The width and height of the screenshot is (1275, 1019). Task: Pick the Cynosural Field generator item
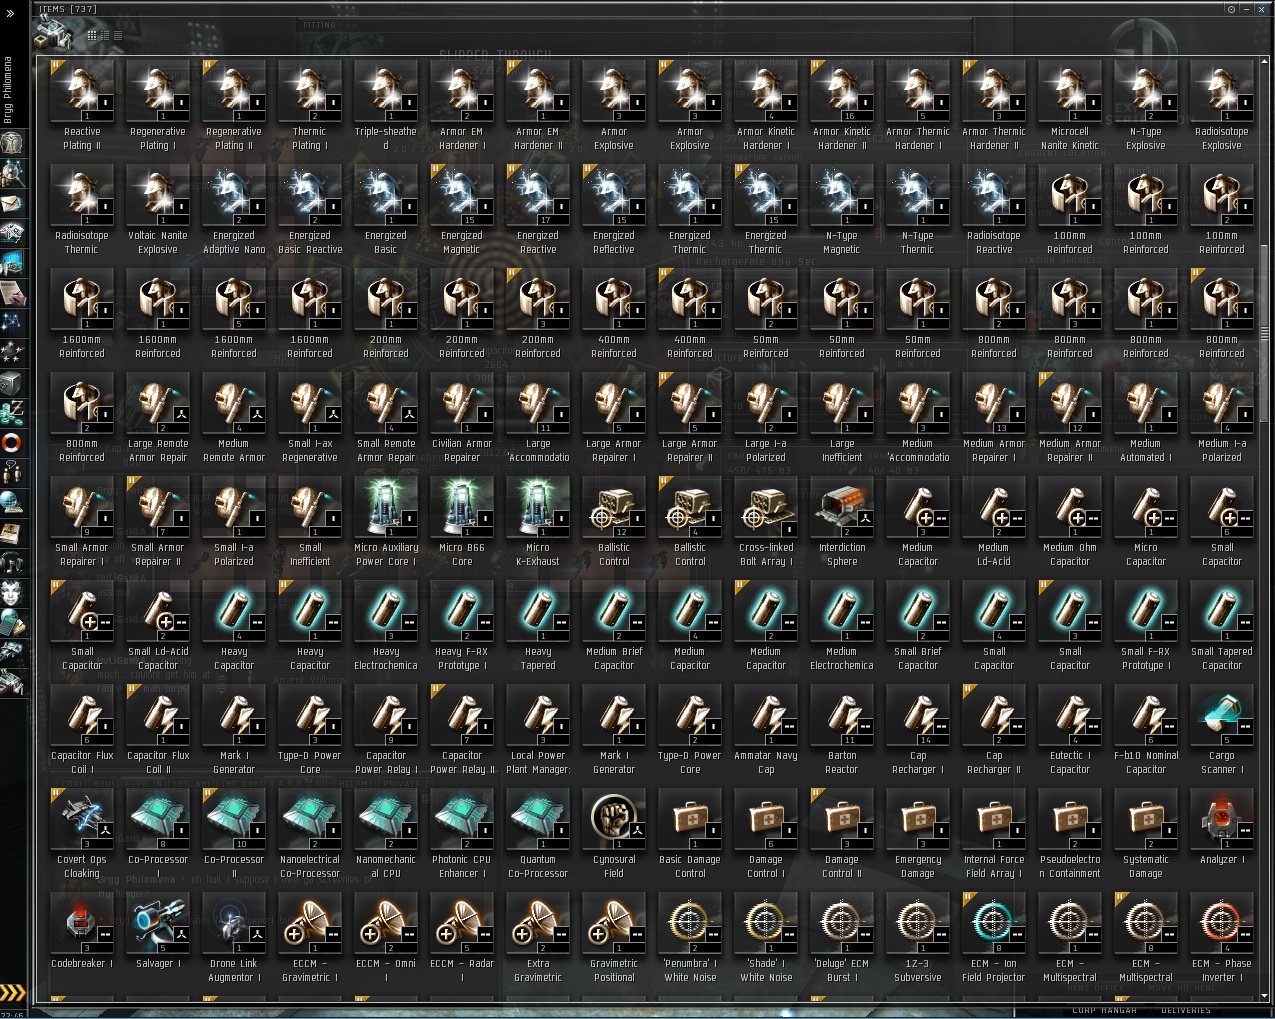click(x=614, y=833)
